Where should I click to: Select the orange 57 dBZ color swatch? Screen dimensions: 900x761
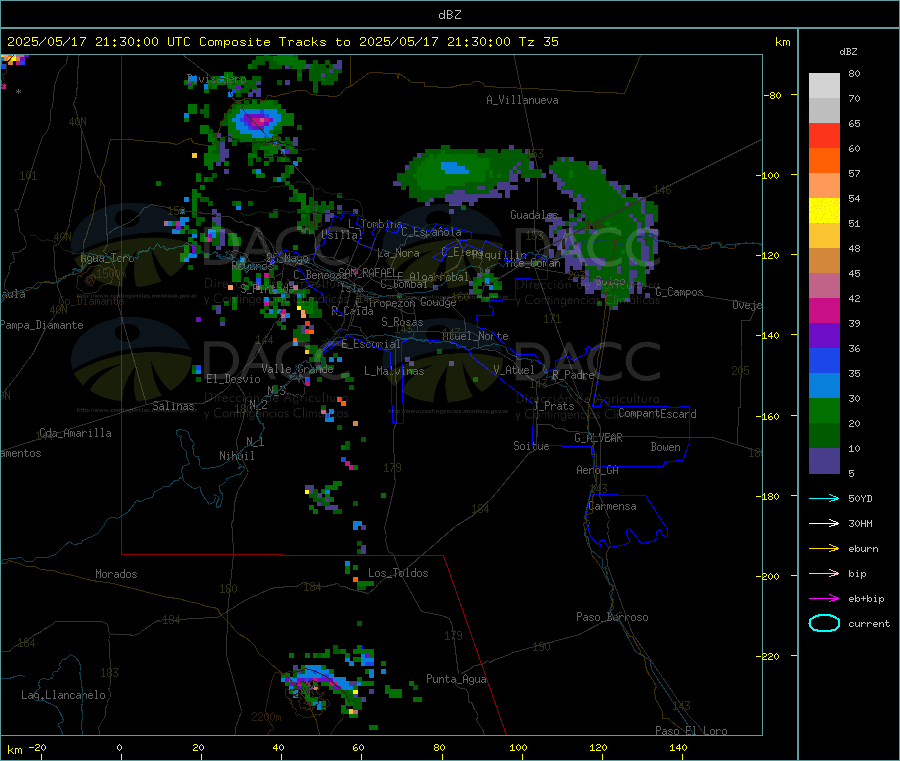(824, 161)
